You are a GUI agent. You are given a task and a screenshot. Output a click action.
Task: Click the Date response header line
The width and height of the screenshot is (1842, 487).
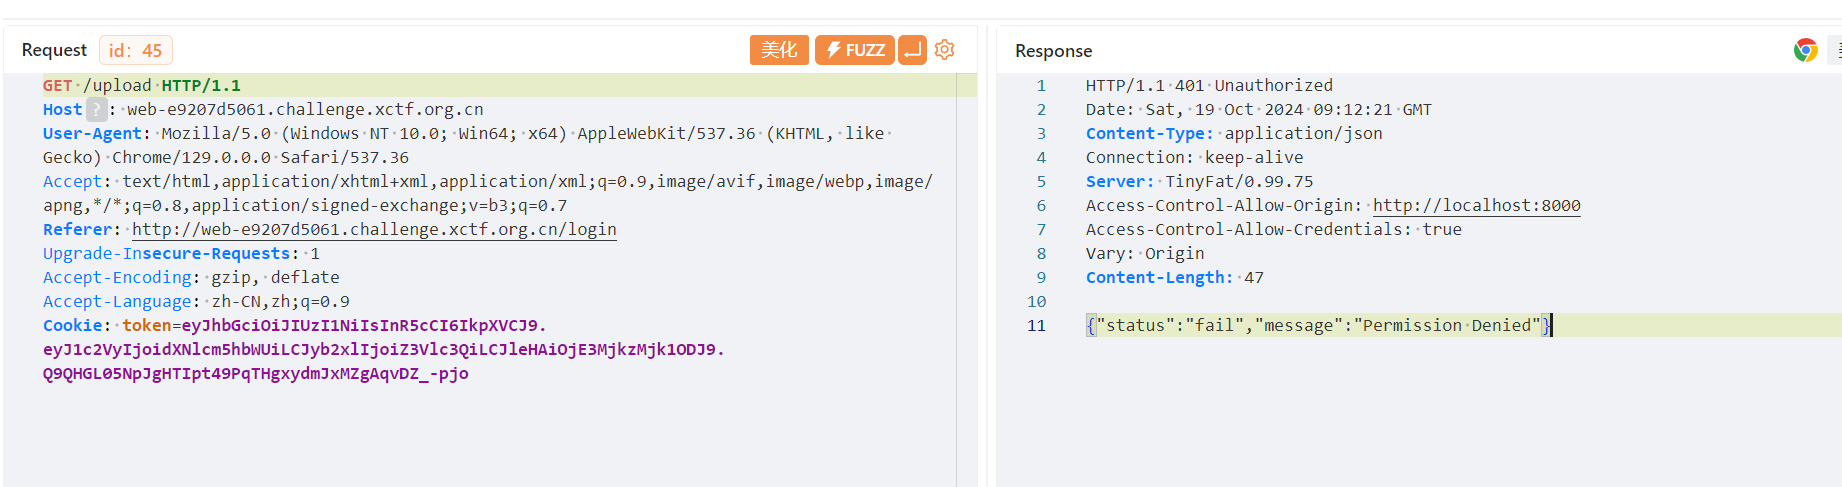1259,109
